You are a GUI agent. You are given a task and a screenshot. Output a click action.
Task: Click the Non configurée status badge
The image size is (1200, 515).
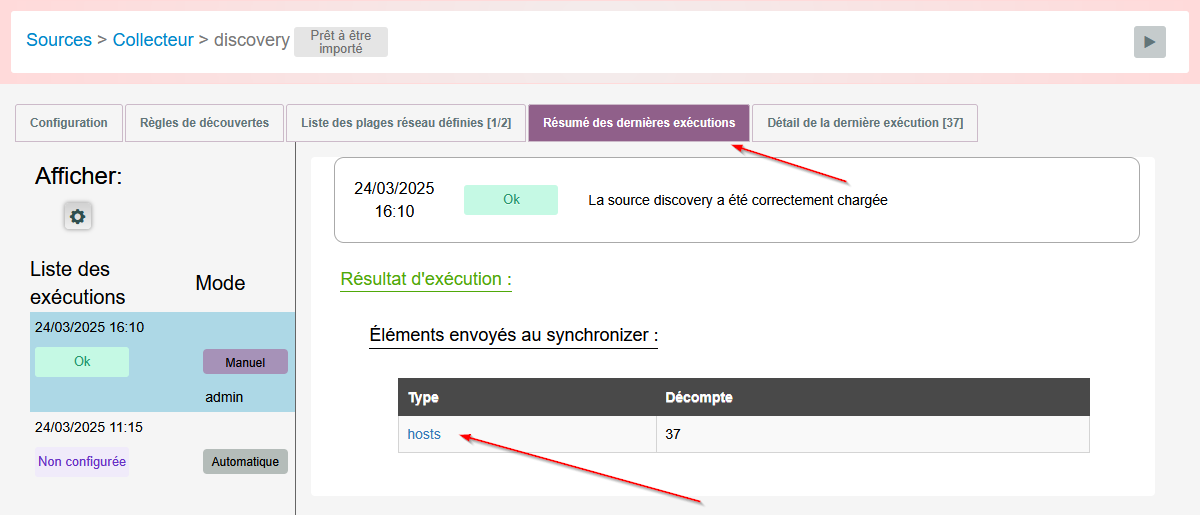coord(82,462)
